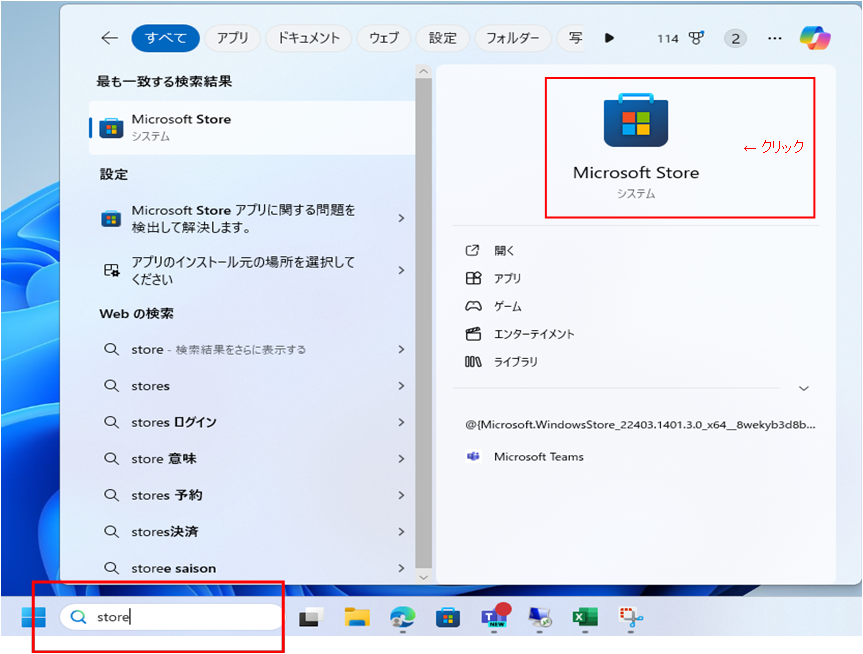This screenshot has width=863, height=654.
Task: Switch to the フォルダー filter tab
Action: point(512,38)
